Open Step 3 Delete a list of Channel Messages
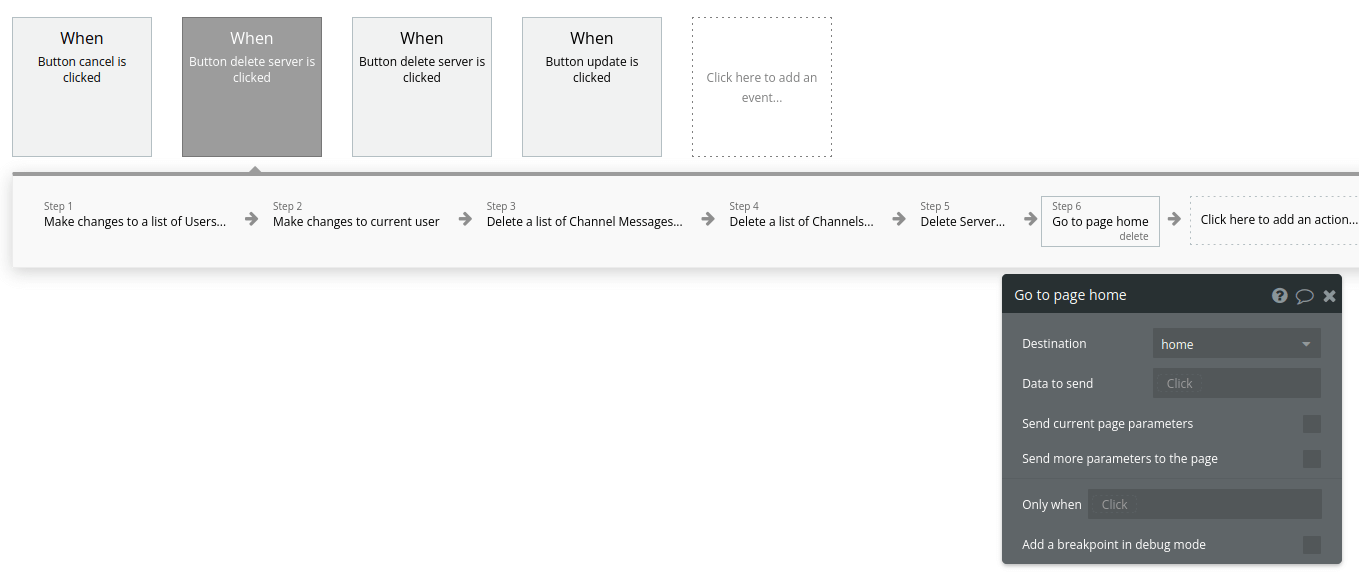Viewport: 1359px width, 583px height. click(x=585, y=215)
